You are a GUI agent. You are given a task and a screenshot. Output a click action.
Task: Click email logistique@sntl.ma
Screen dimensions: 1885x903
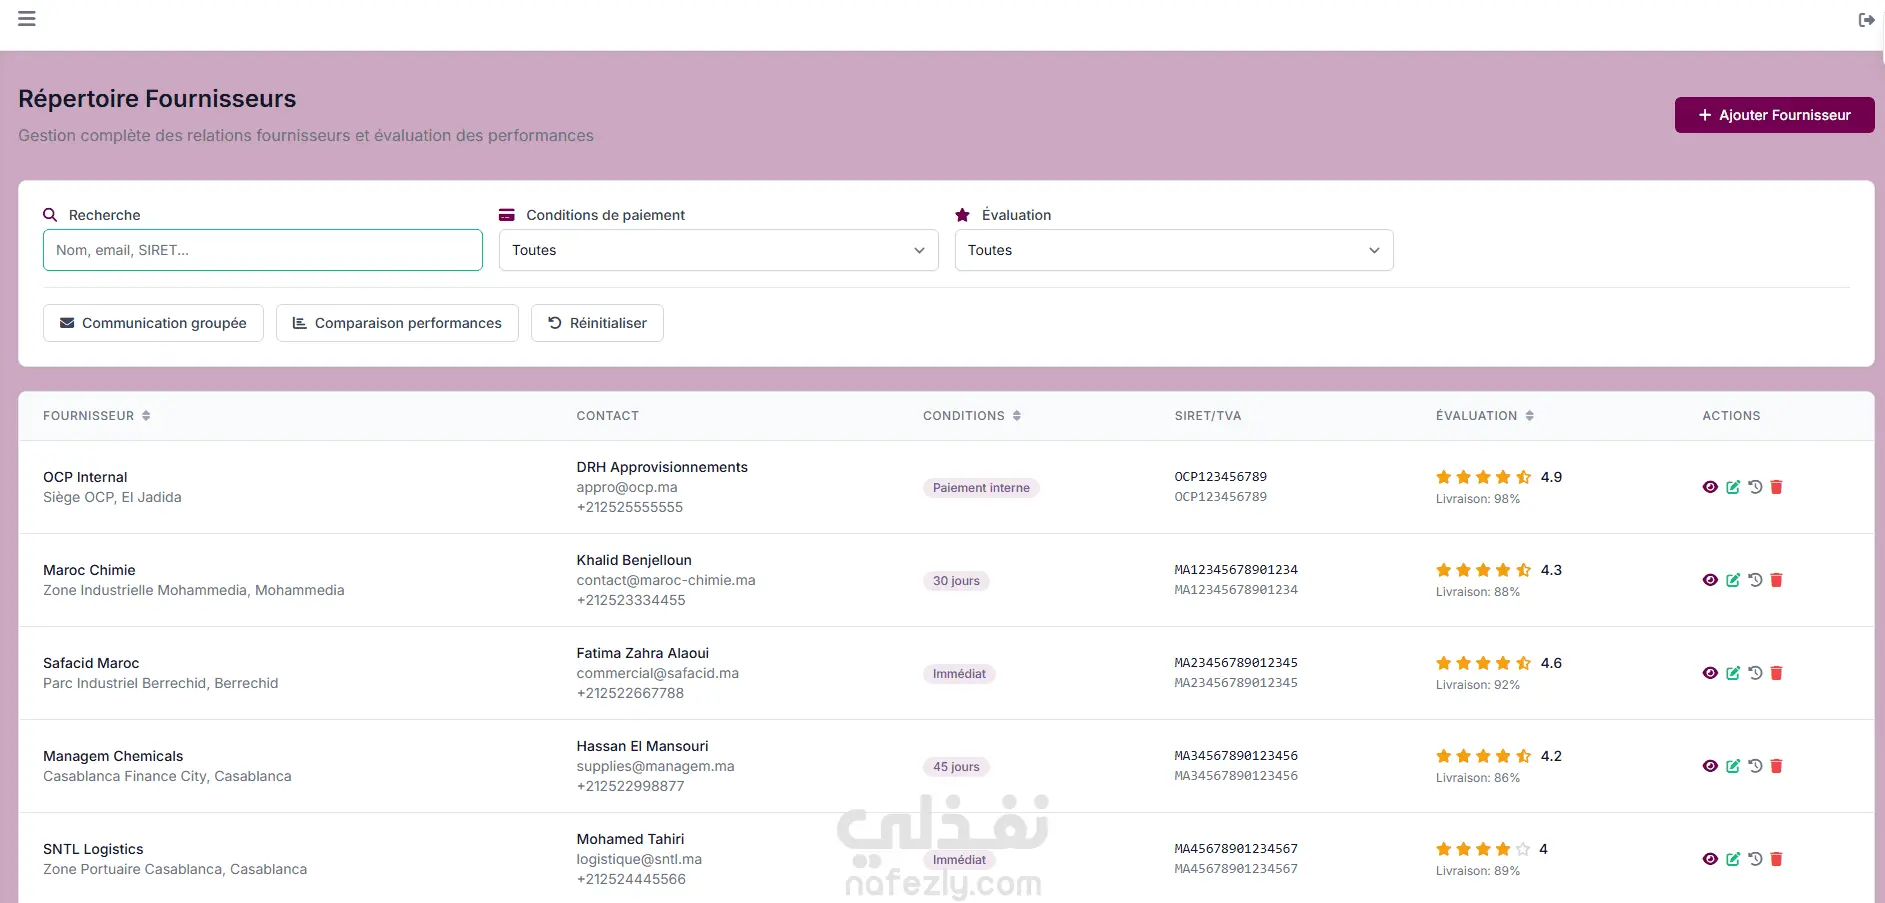(639, 859)
